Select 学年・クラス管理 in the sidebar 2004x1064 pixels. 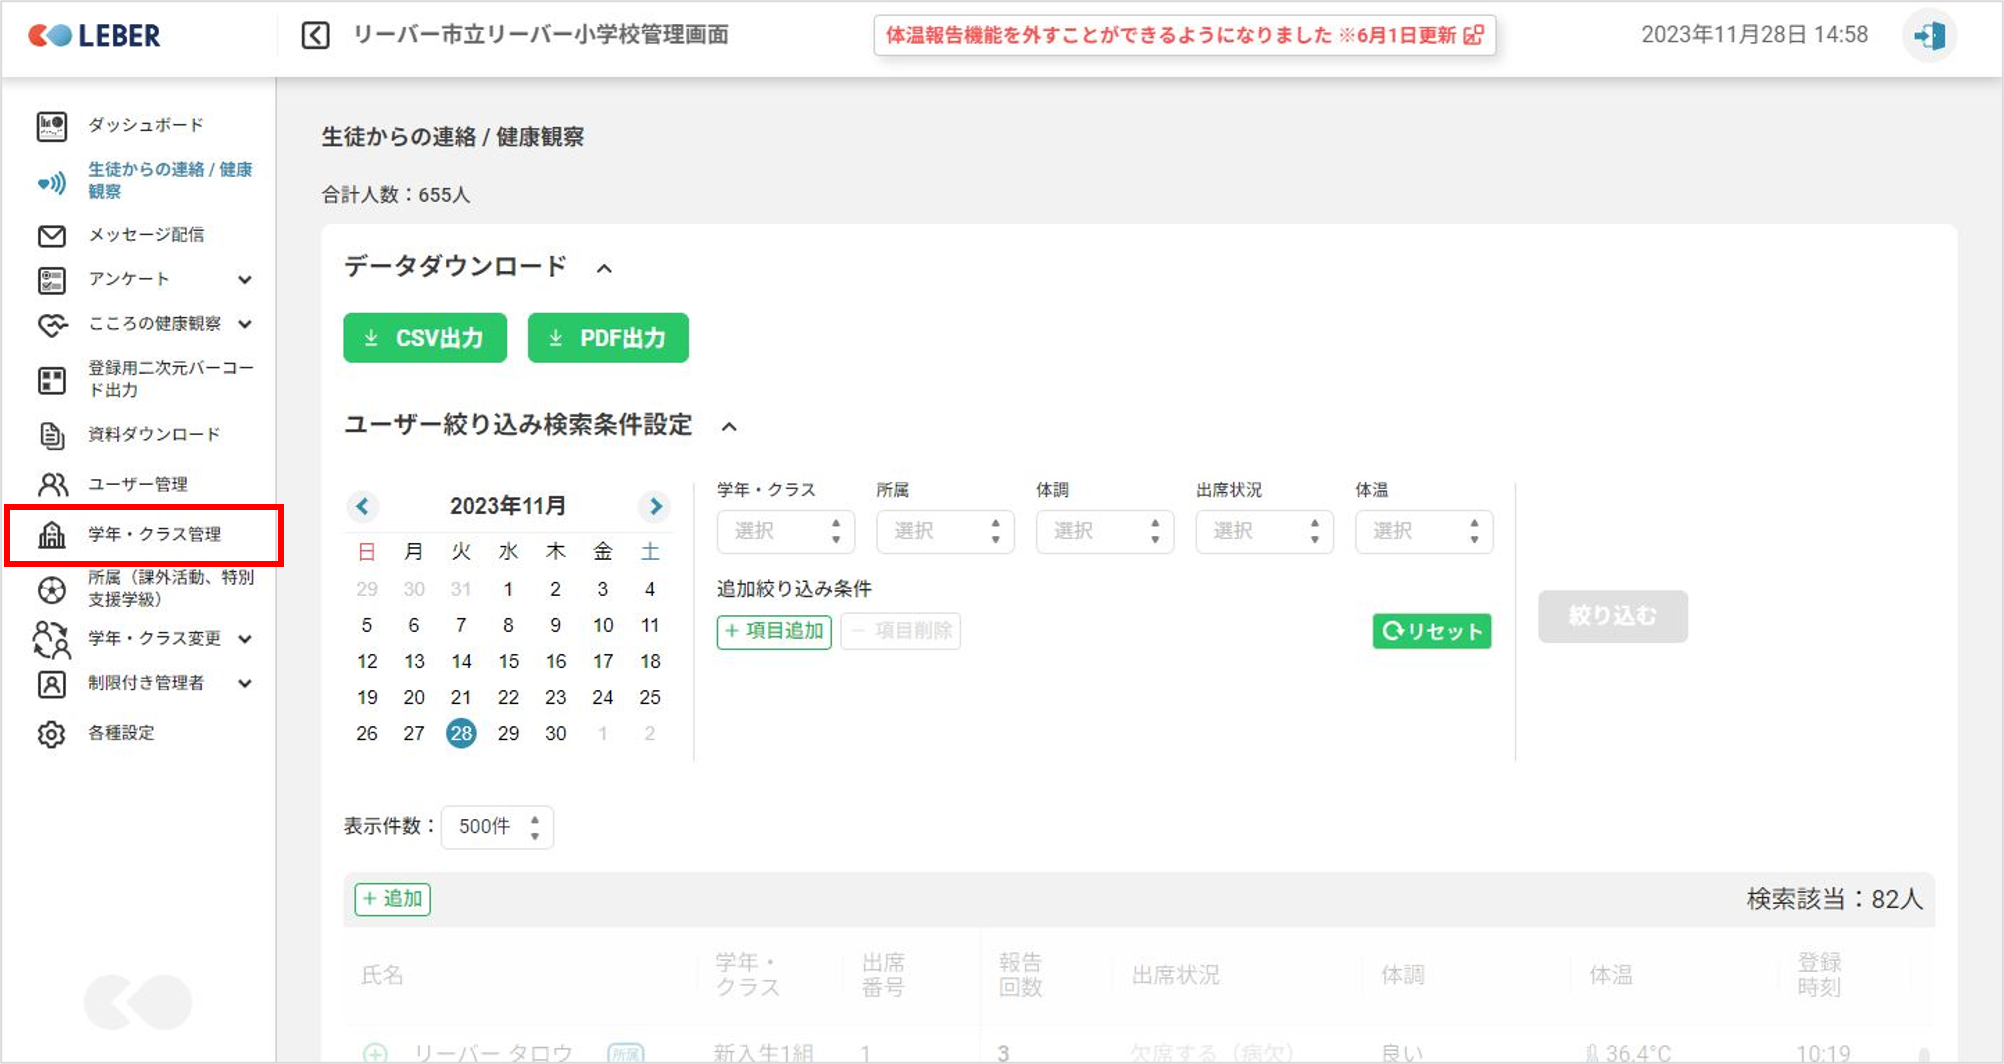click(x=154, y=535)
